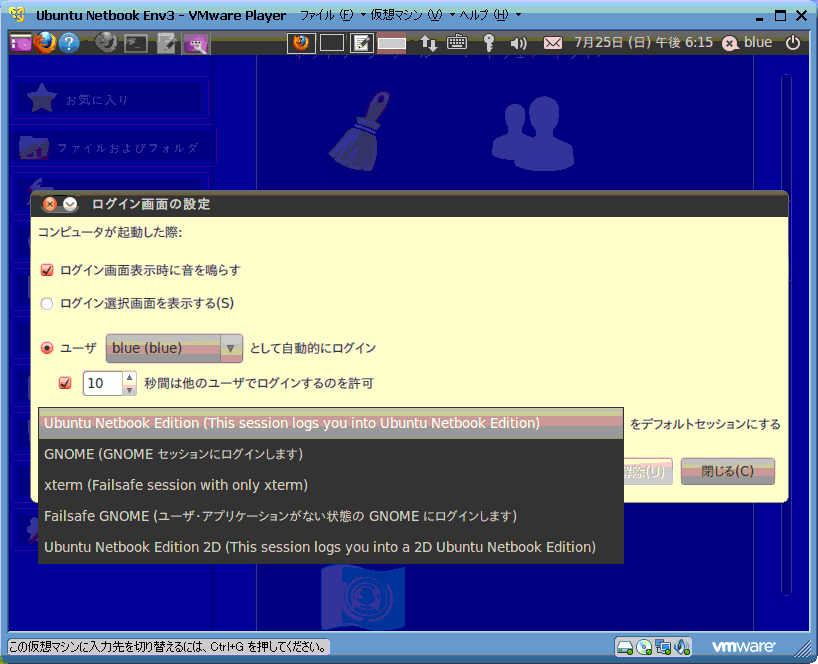Toggle the 秒間 delay login checkbox
This screenshot has height=664, width=818.
[65, 383]
